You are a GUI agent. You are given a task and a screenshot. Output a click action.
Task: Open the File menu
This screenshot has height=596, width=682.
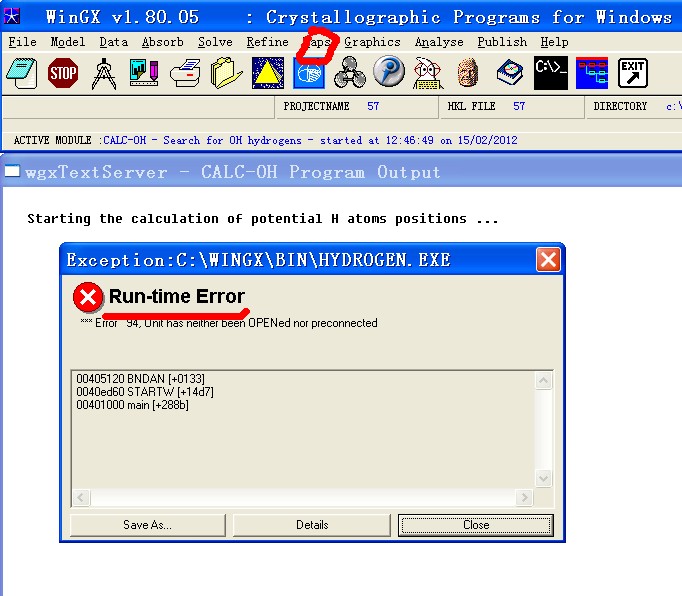(22, 42)
